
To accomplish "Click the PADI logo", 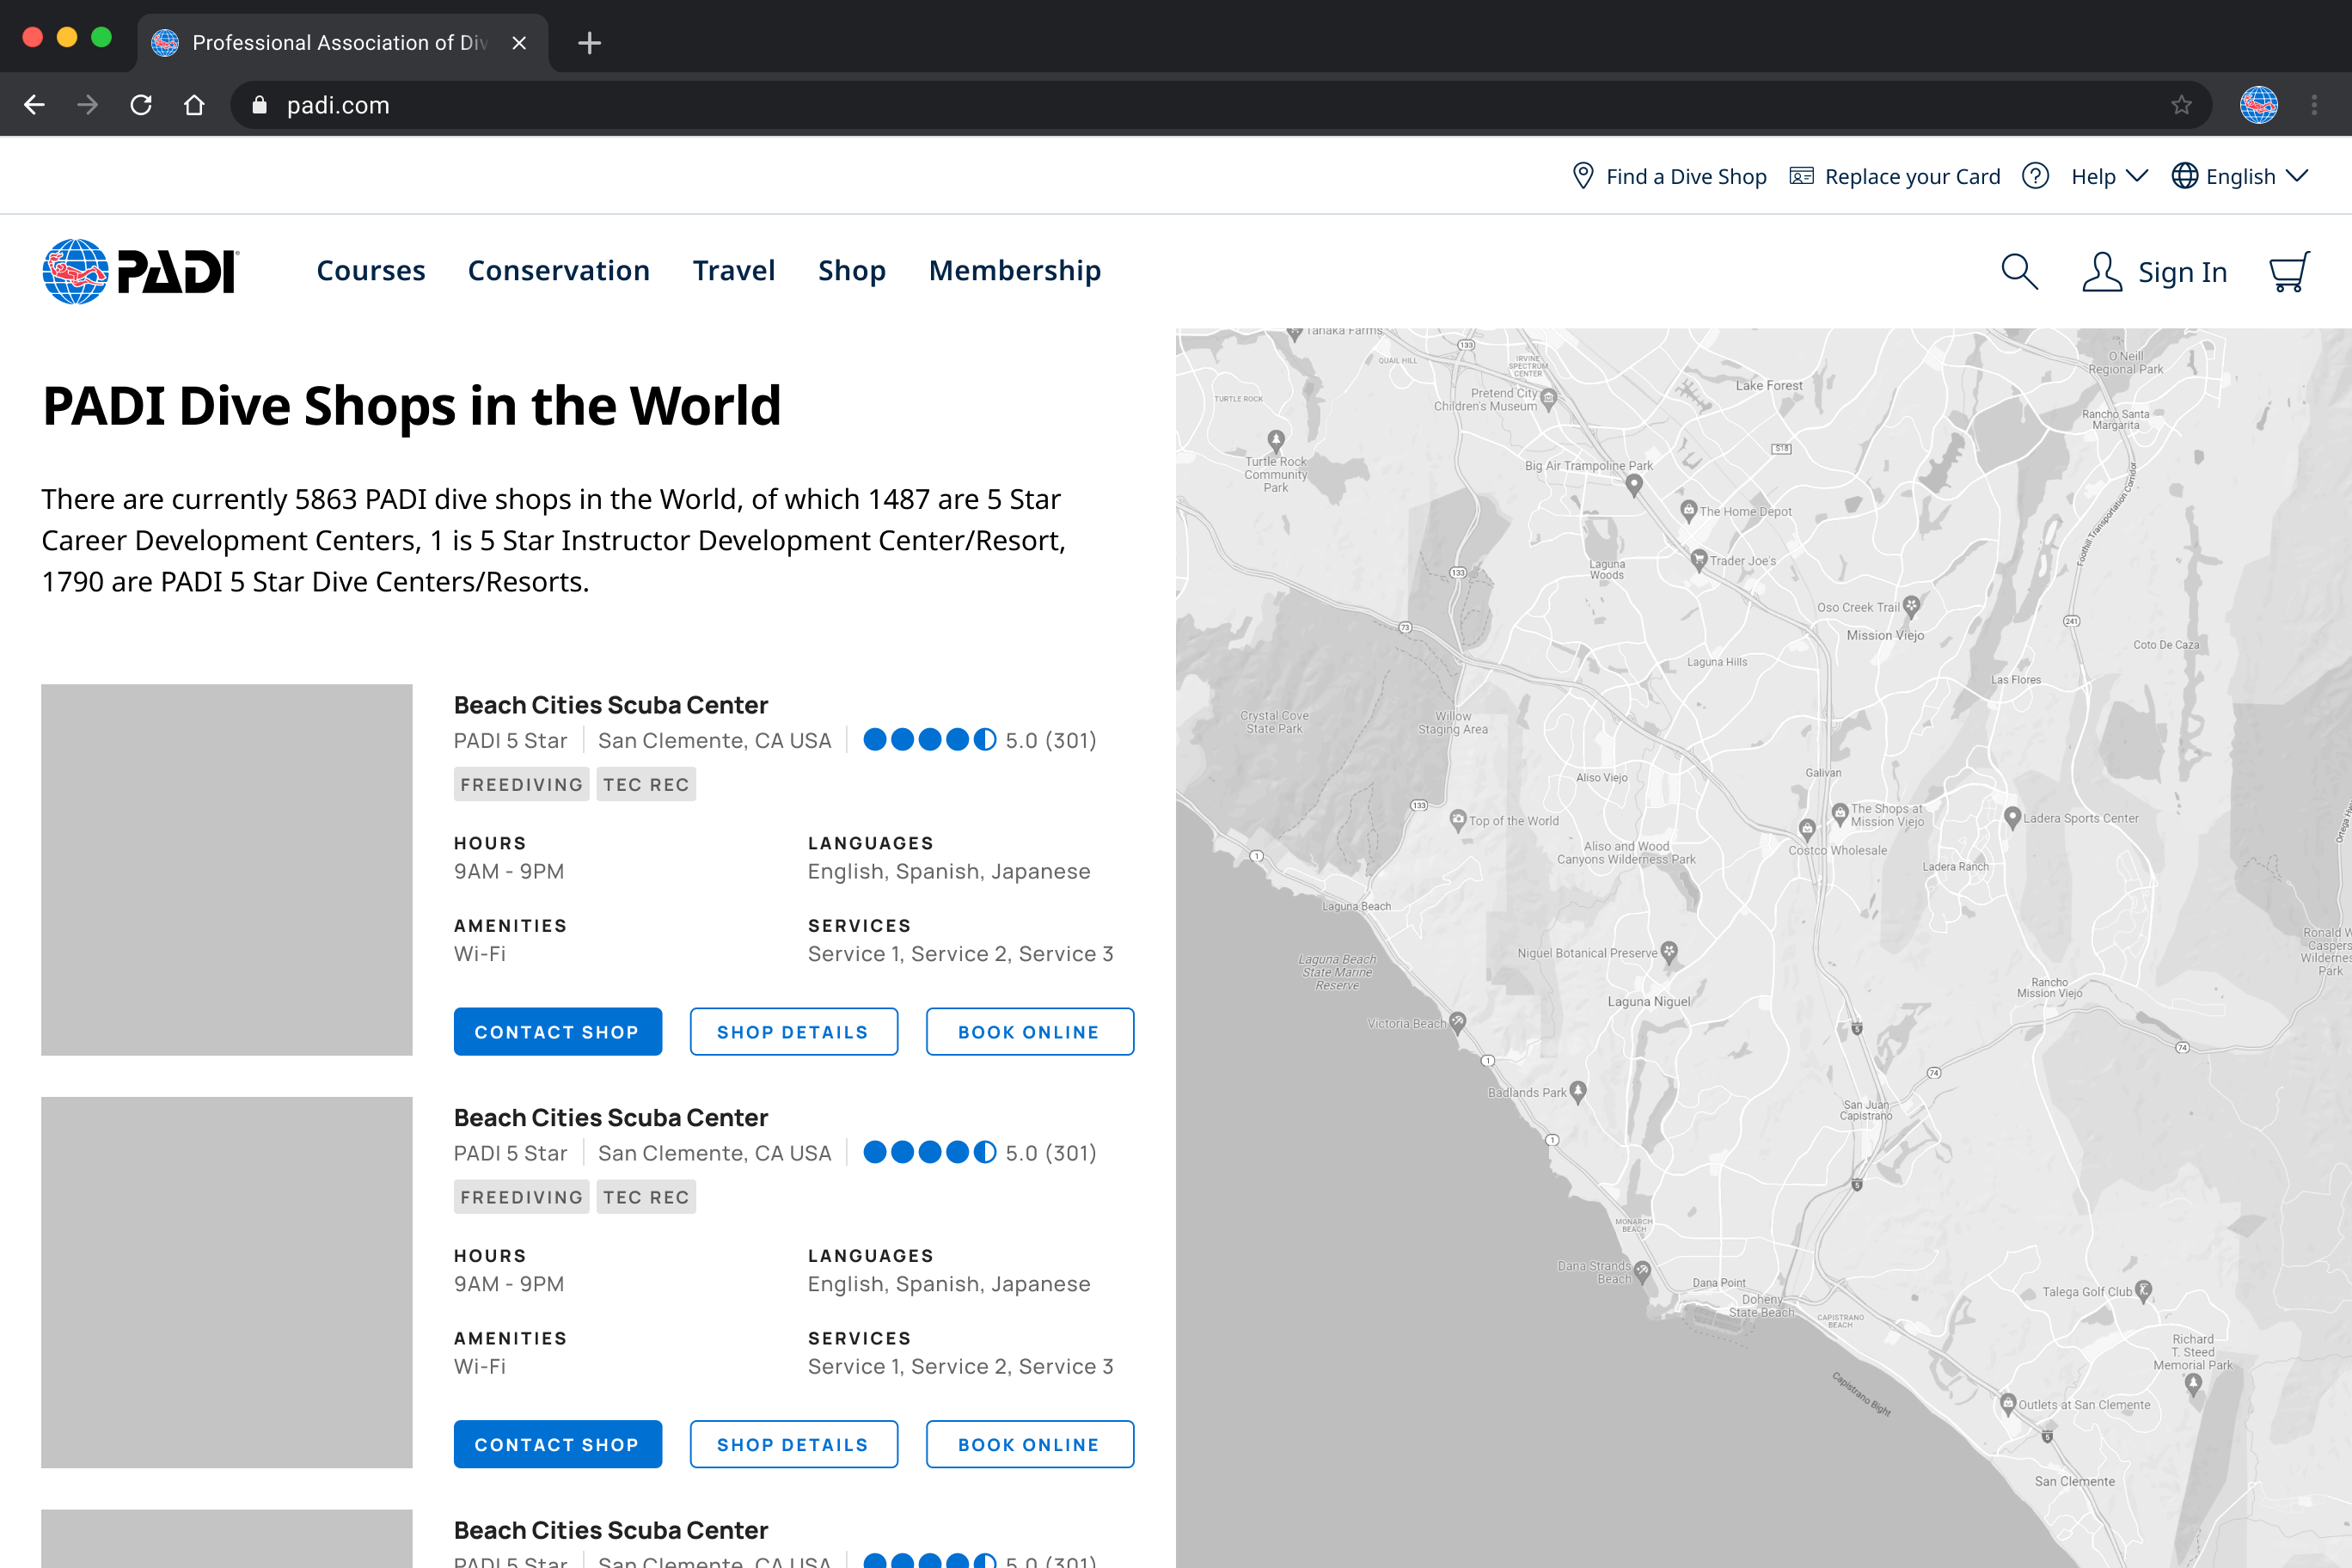I will (141, 271).
